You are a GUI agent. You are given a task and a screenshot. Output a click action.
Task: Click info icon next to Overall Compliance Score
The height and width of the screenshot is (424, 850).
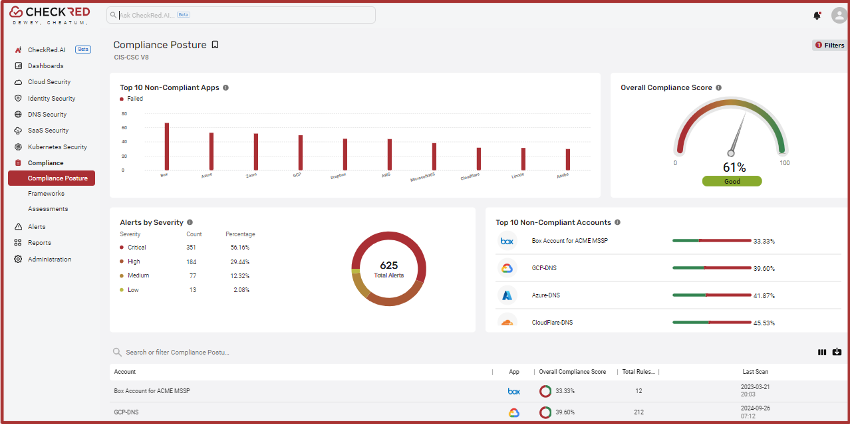719,88
